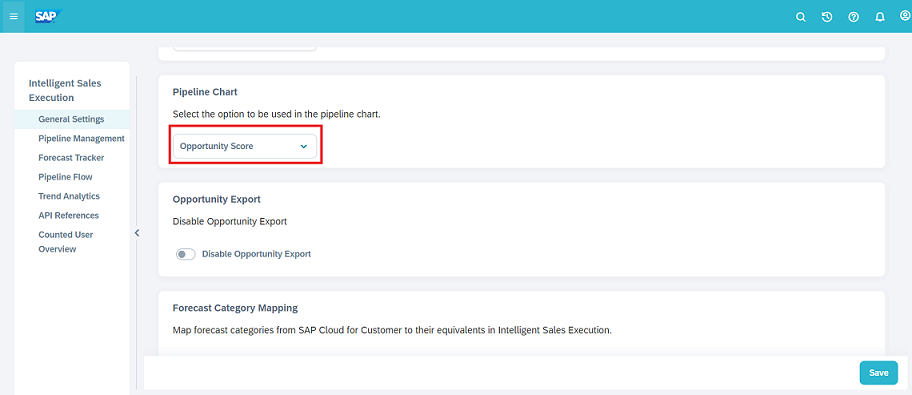The image size is (912, 395).
Task: Open the help question mark icon
Action: click(853, 17)
